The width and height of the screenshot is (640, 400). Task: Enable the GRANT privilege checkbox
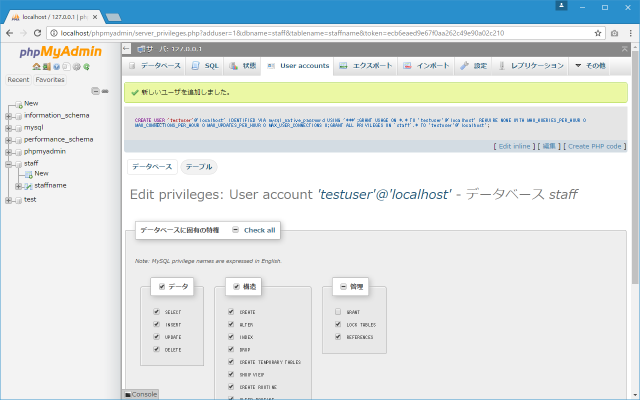pos(338,311)
